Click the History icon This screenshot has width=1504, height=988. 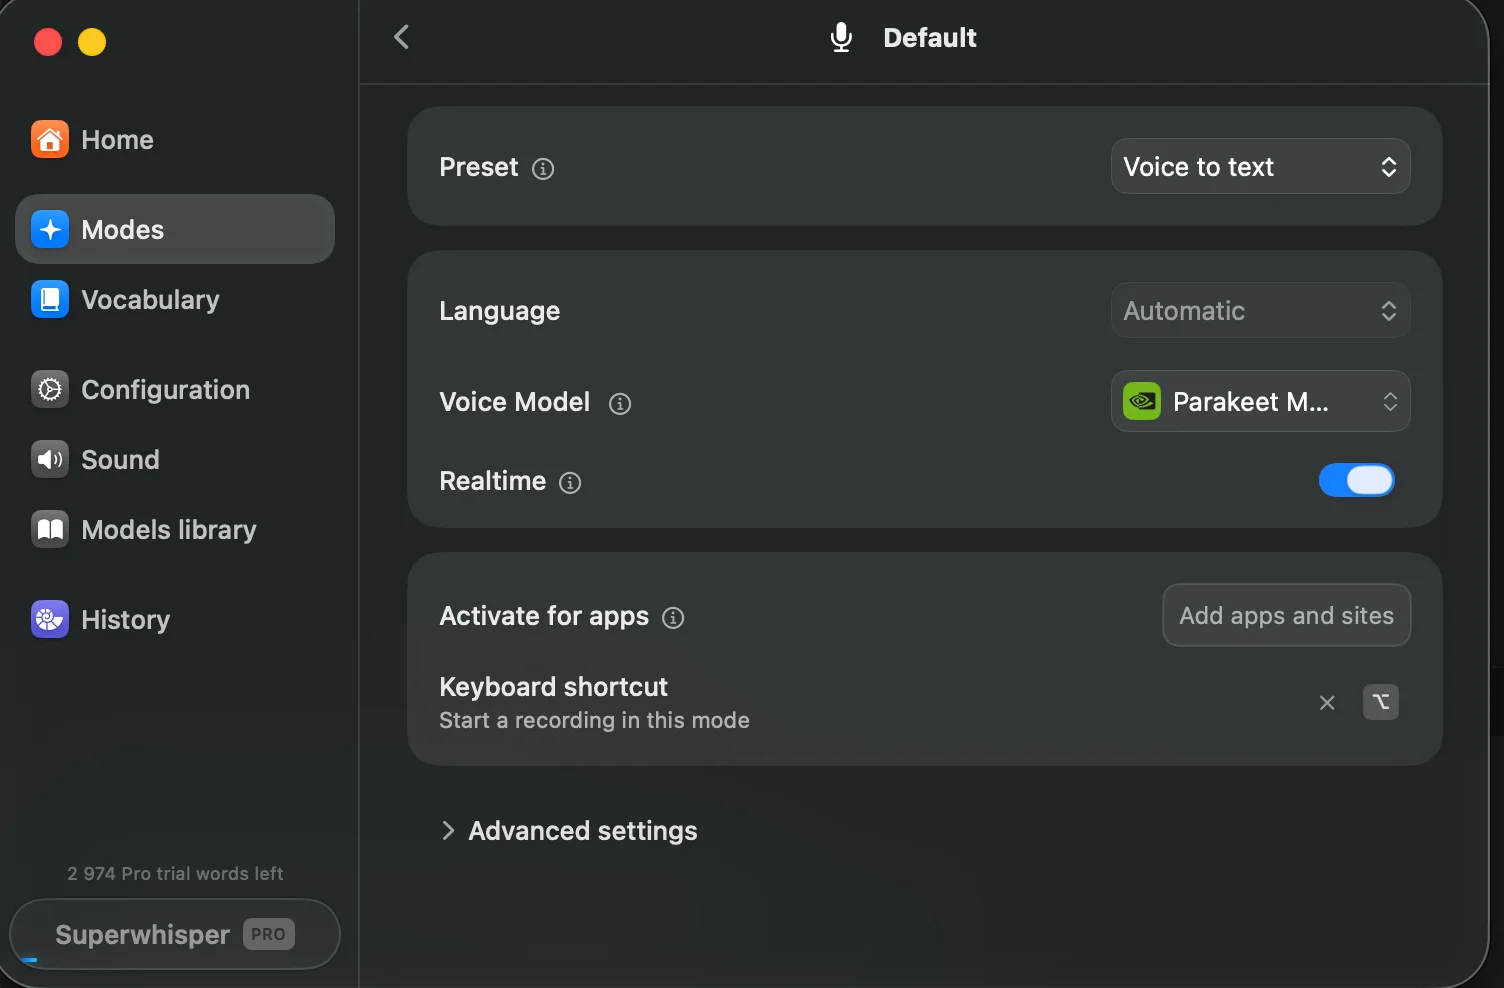coord(50,619)
